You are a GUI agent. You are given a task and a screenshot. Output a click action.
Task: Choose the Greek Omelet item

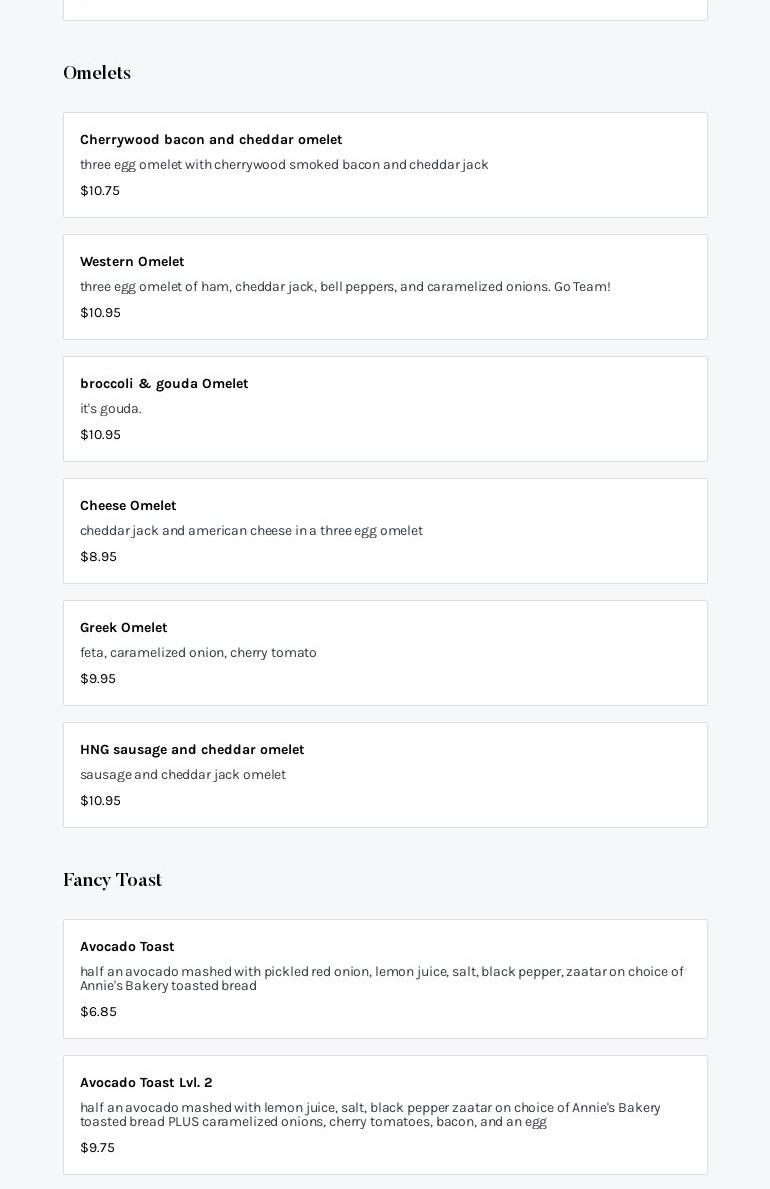(x=124, y=628)
